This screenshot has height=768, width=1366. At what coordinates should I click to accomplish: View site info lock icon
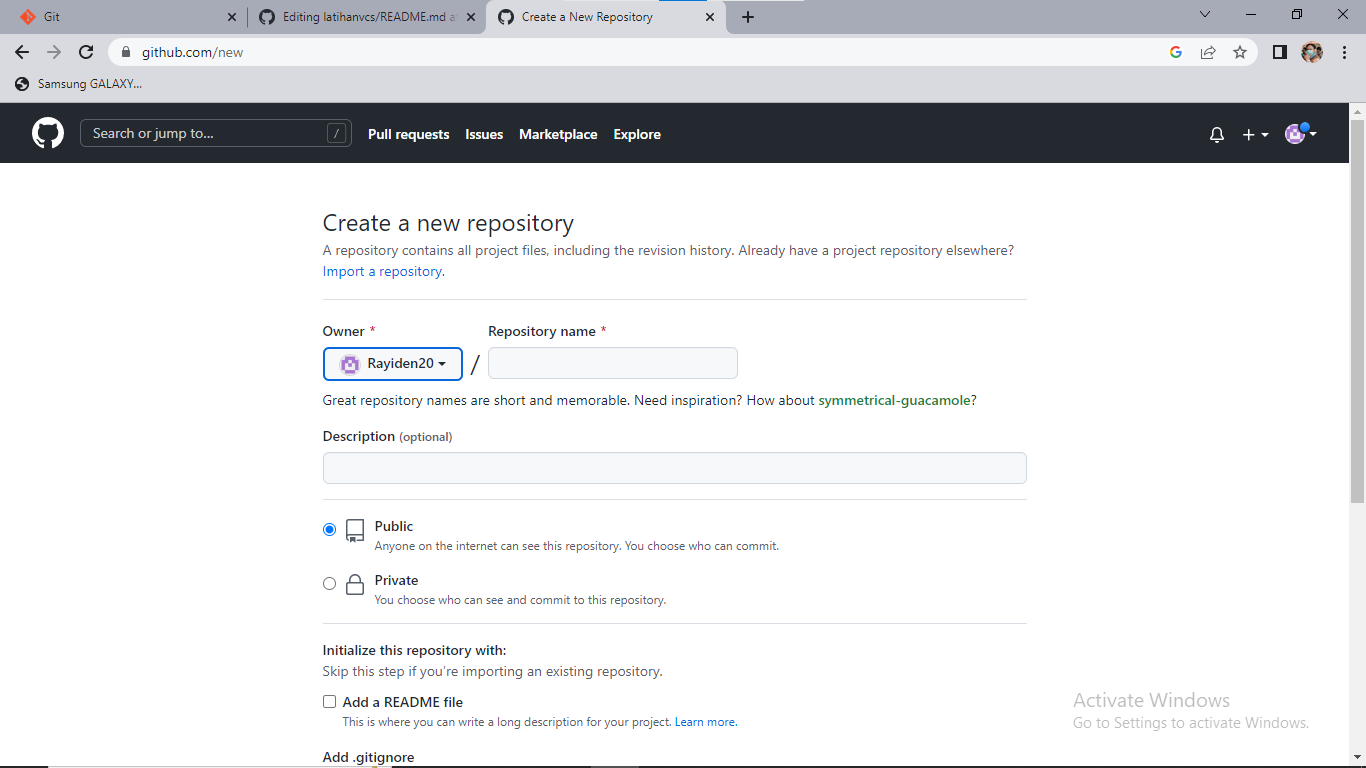point(126,52)
